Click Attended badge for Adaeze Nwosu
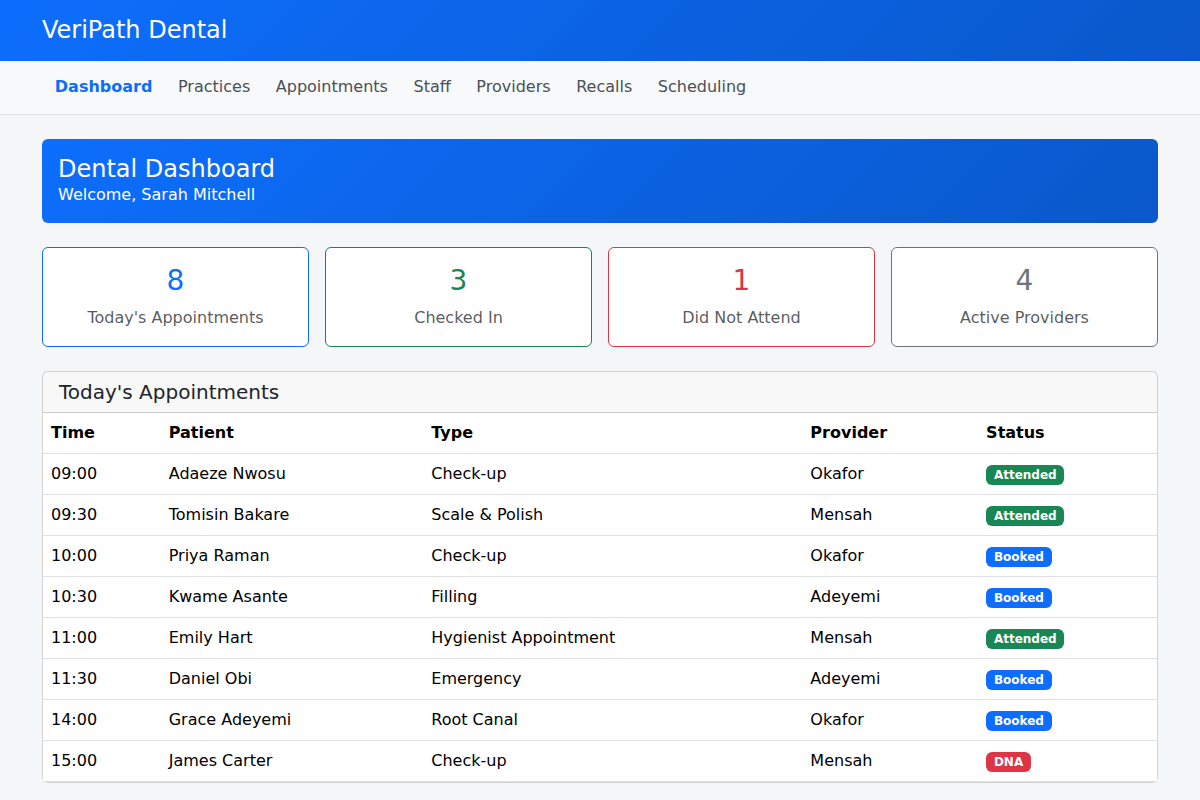This screenshot has width=1200, height=800. 1025,475
